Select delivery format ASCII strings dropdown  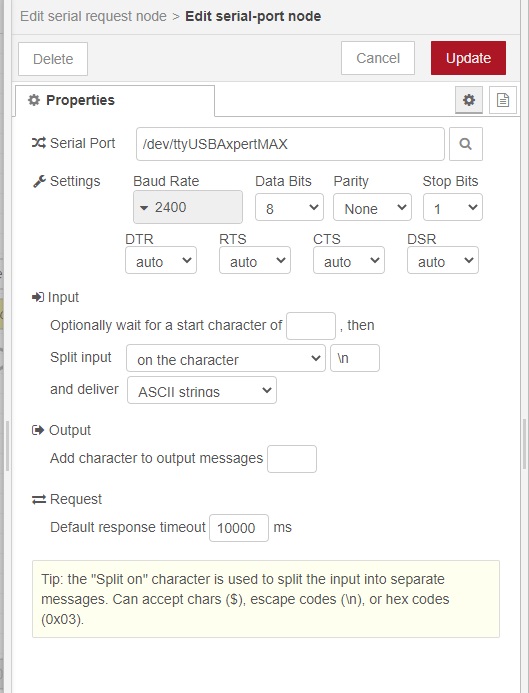pos(202,390)
